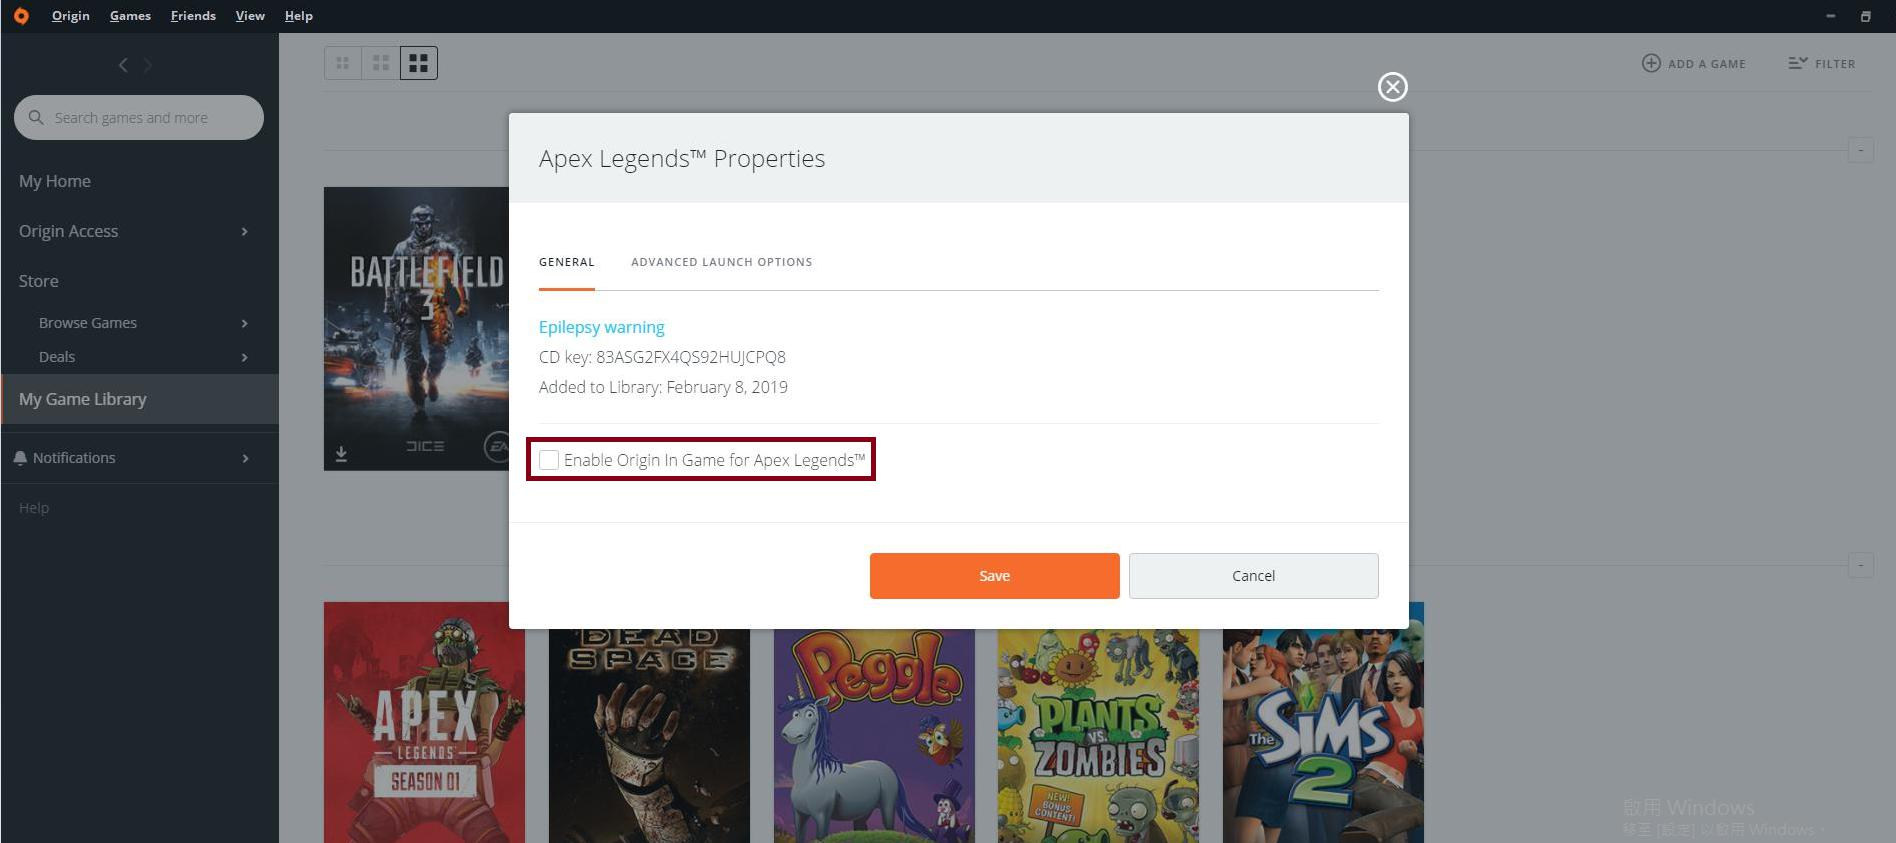The width and height of the screenshot is (1896, 843).
Task: Select the medium grid view icon
Action: pyautogui.click(x=381, y=63)
